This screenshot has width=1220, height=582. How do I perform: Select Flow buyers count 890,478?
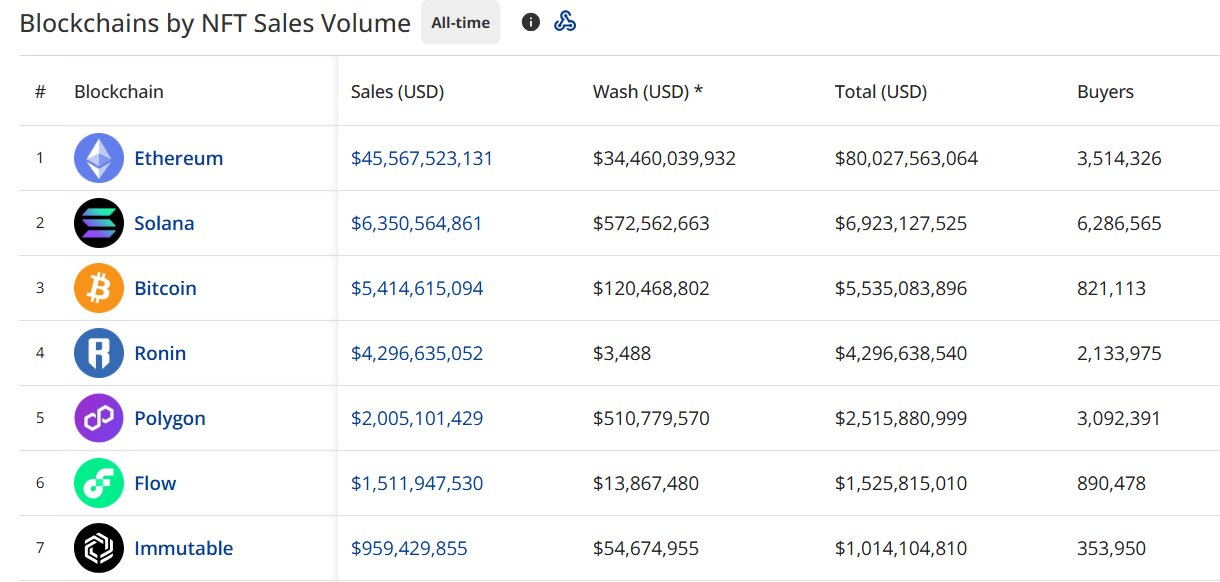click(1111, 483)
